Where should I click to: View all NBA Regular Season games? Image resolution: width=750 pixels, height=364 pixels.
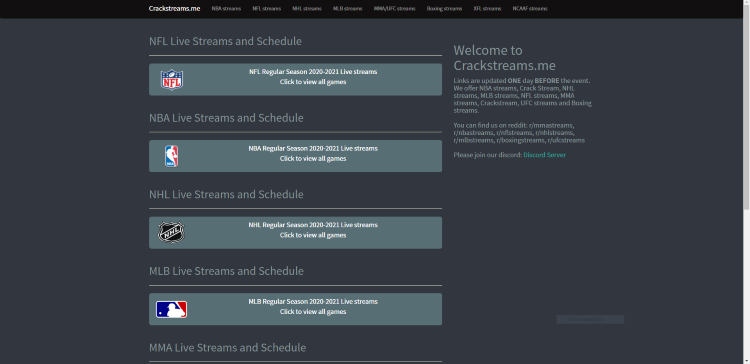point(295,156)
